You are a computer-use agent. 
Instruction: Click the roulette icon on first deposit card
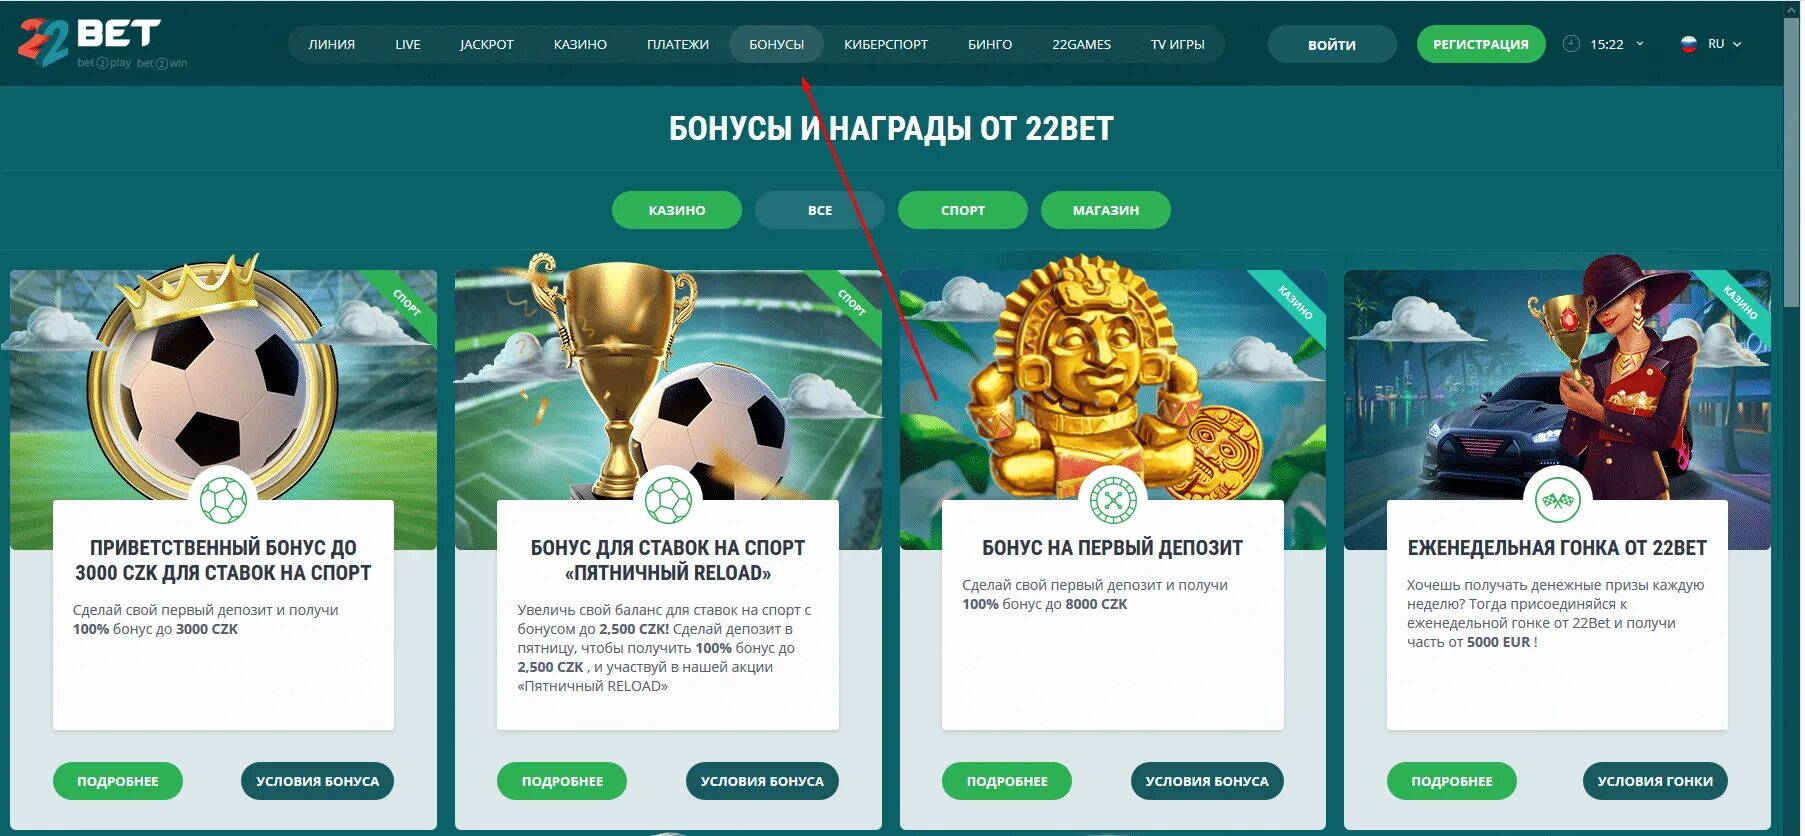click(x=1113, y=500)
